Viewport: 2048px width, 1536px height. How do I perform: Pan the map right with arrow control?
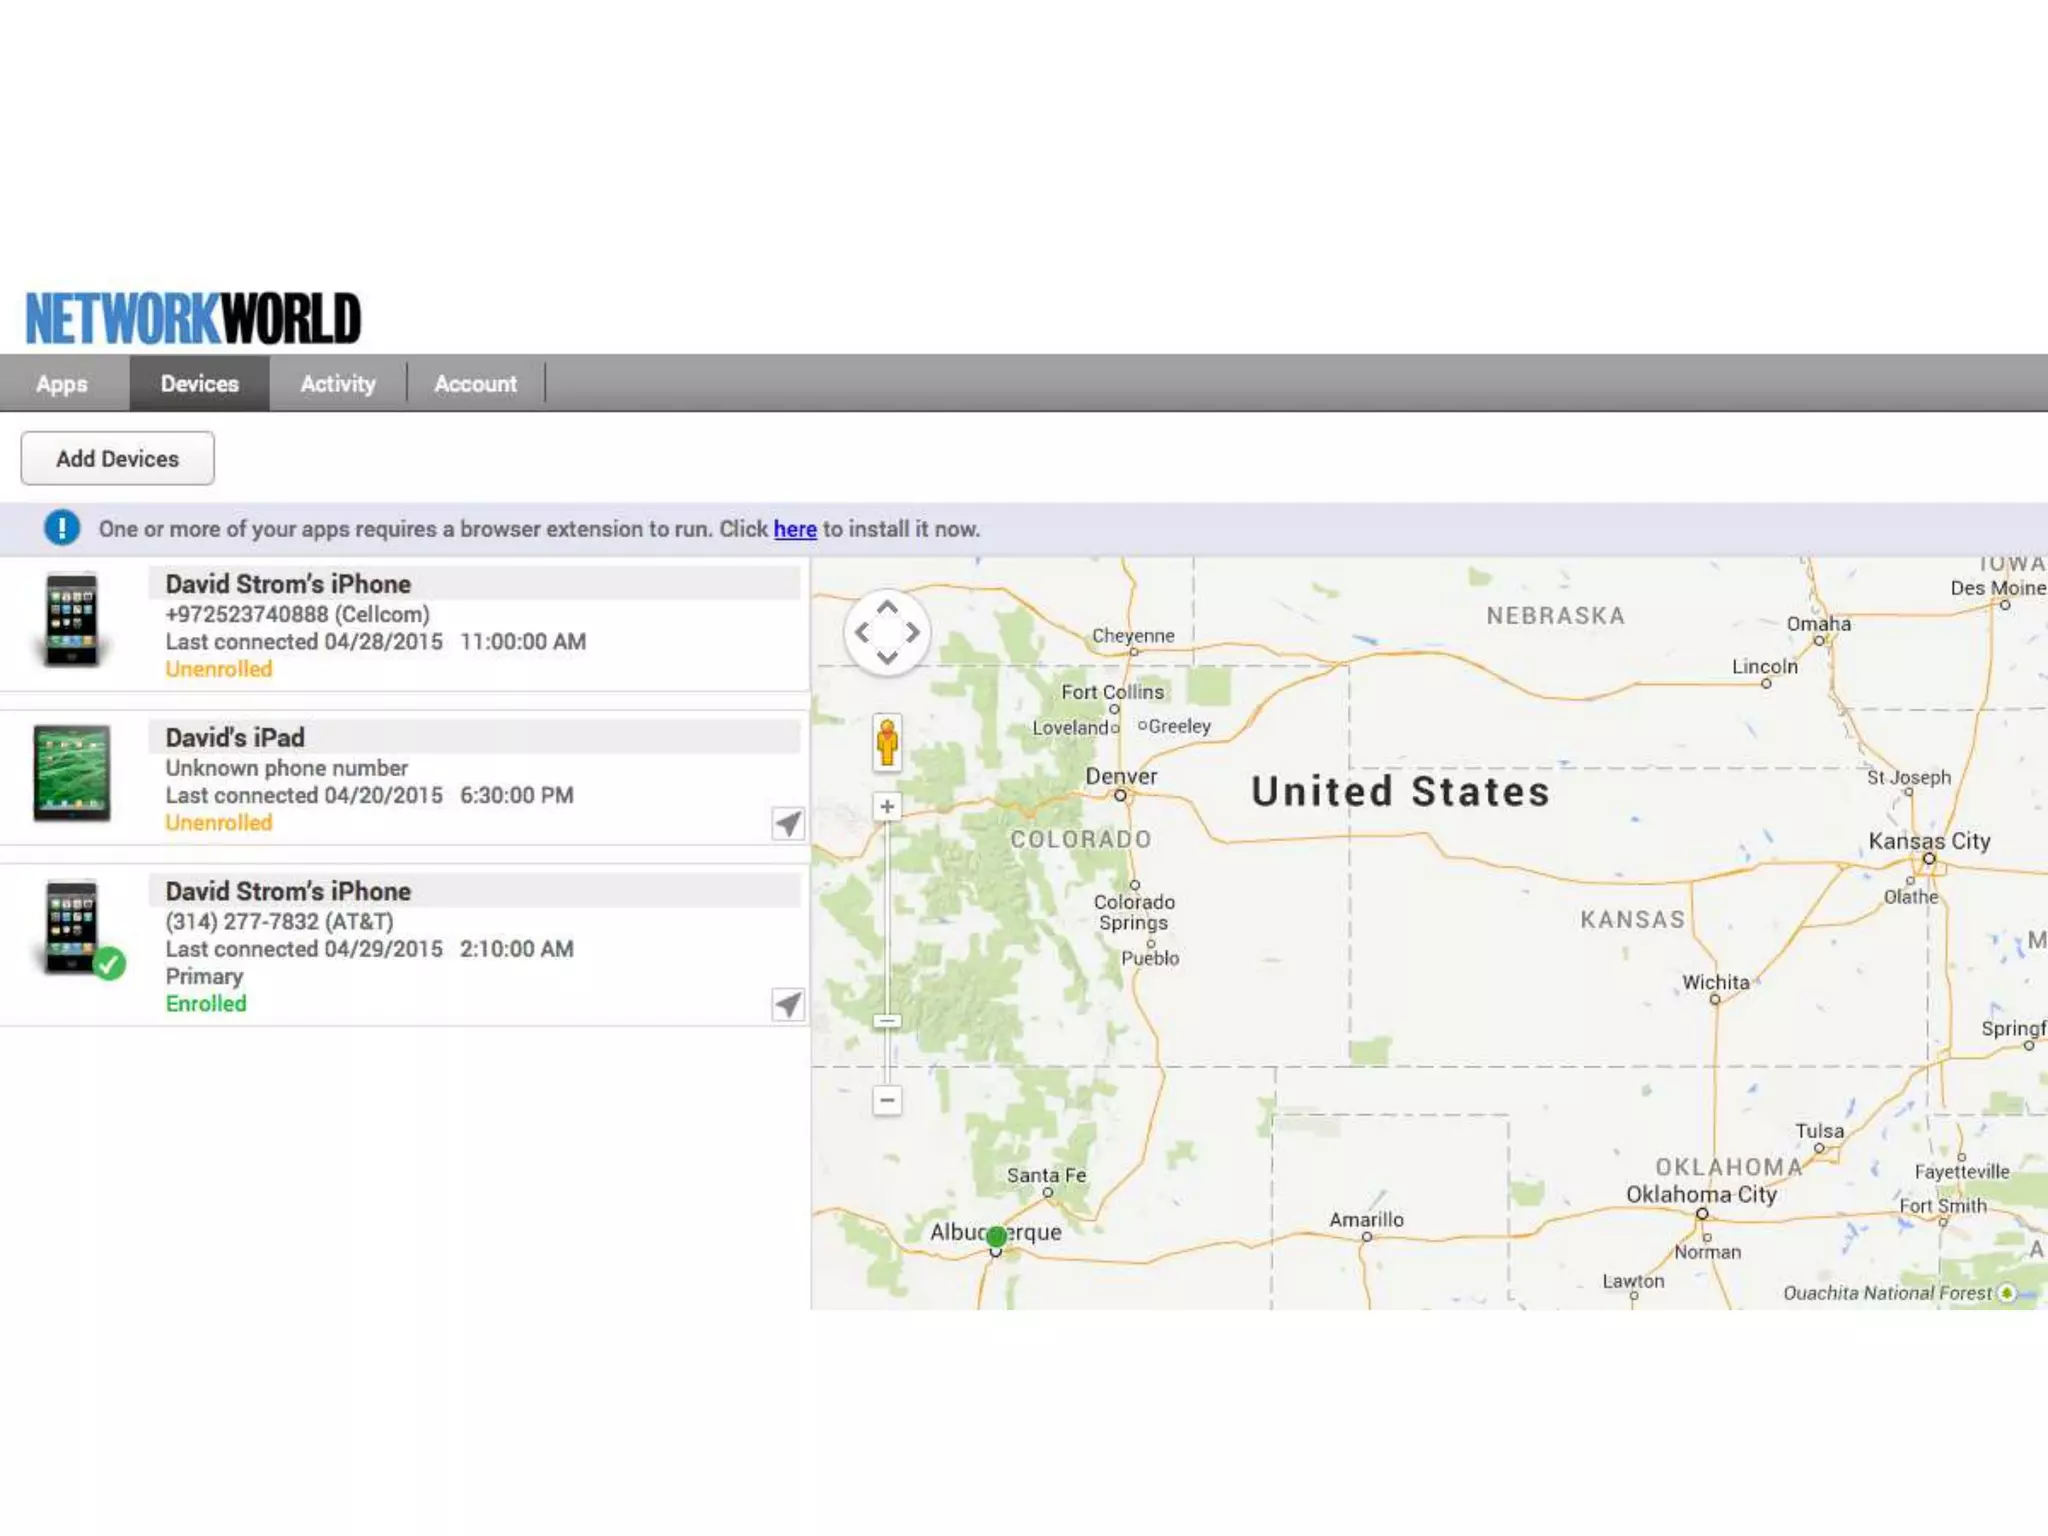click(912, 633)
